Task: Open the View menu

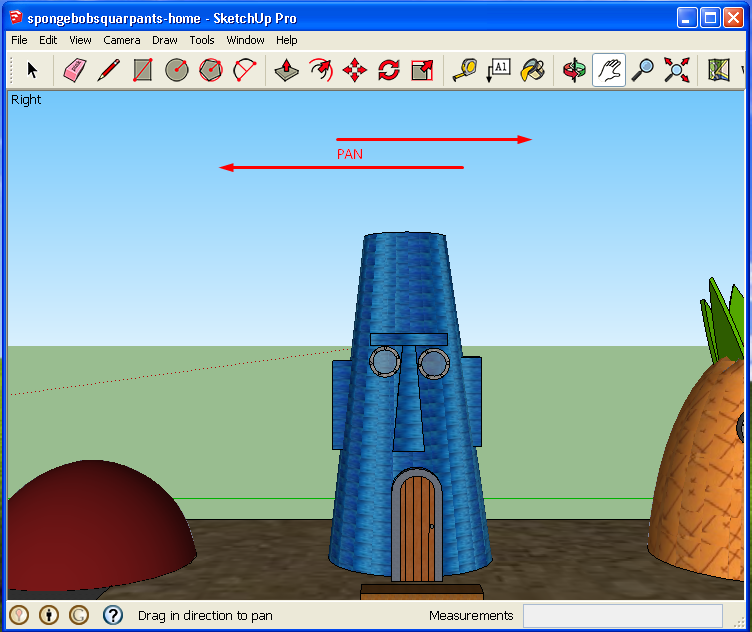Action: click(80, 40)
